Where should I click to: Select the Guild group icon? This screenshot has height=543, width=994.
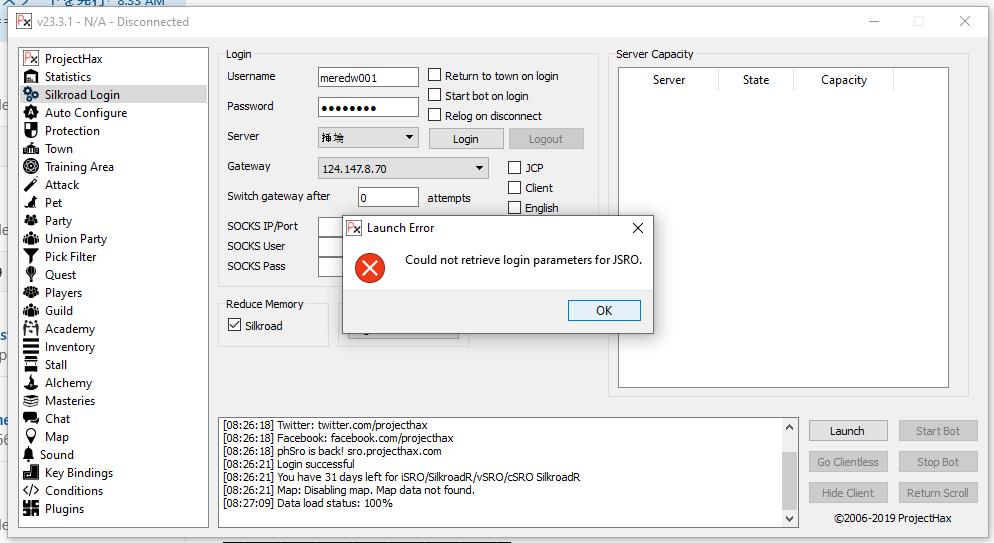click(x=31, y=311)
